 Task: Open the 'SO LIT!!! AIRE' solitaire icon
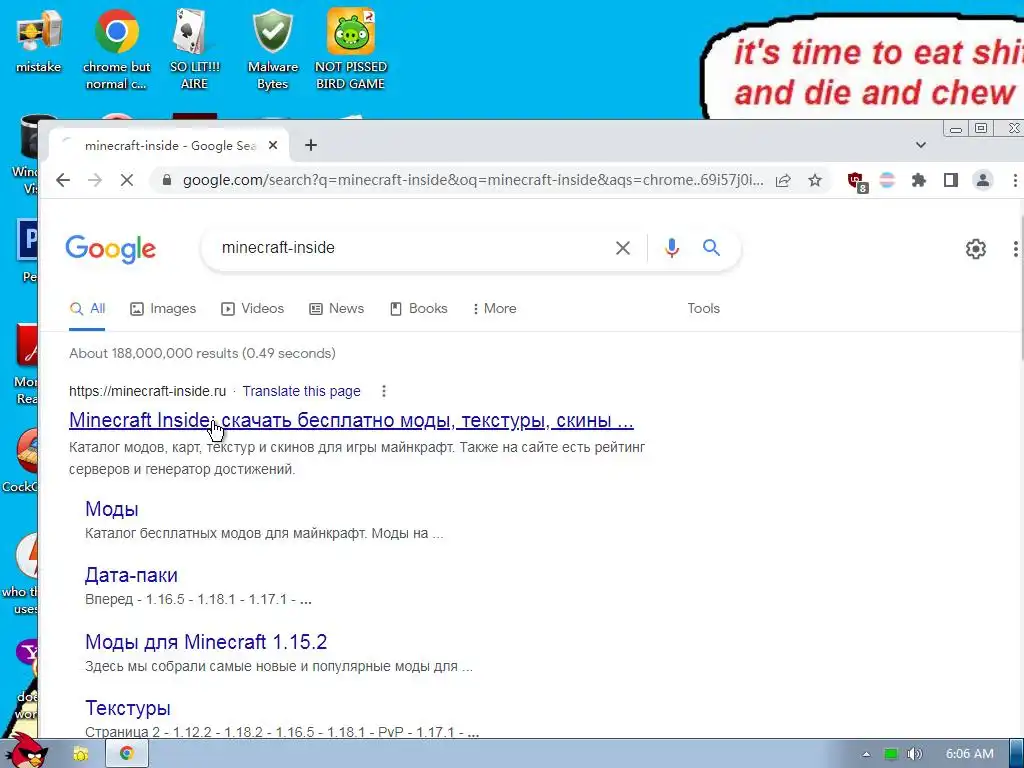tap(195, 50)
